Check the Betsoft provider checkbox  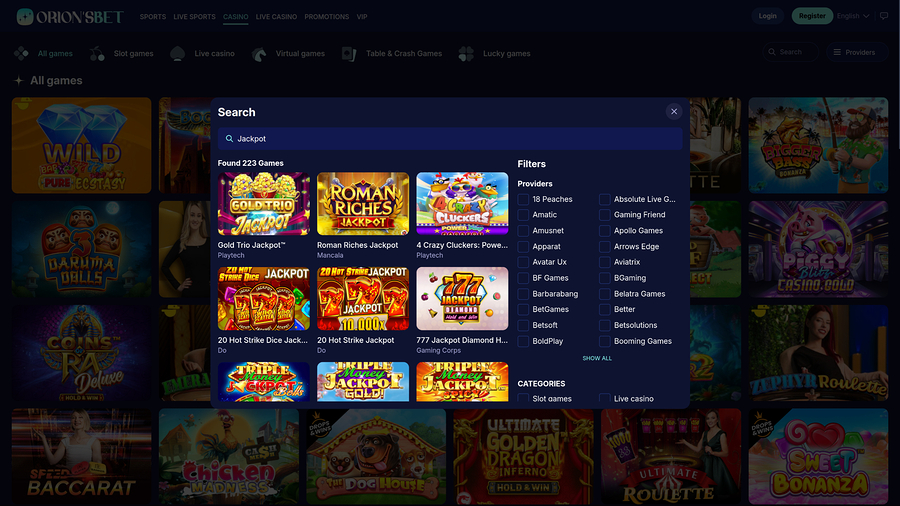tap(523, 325)
